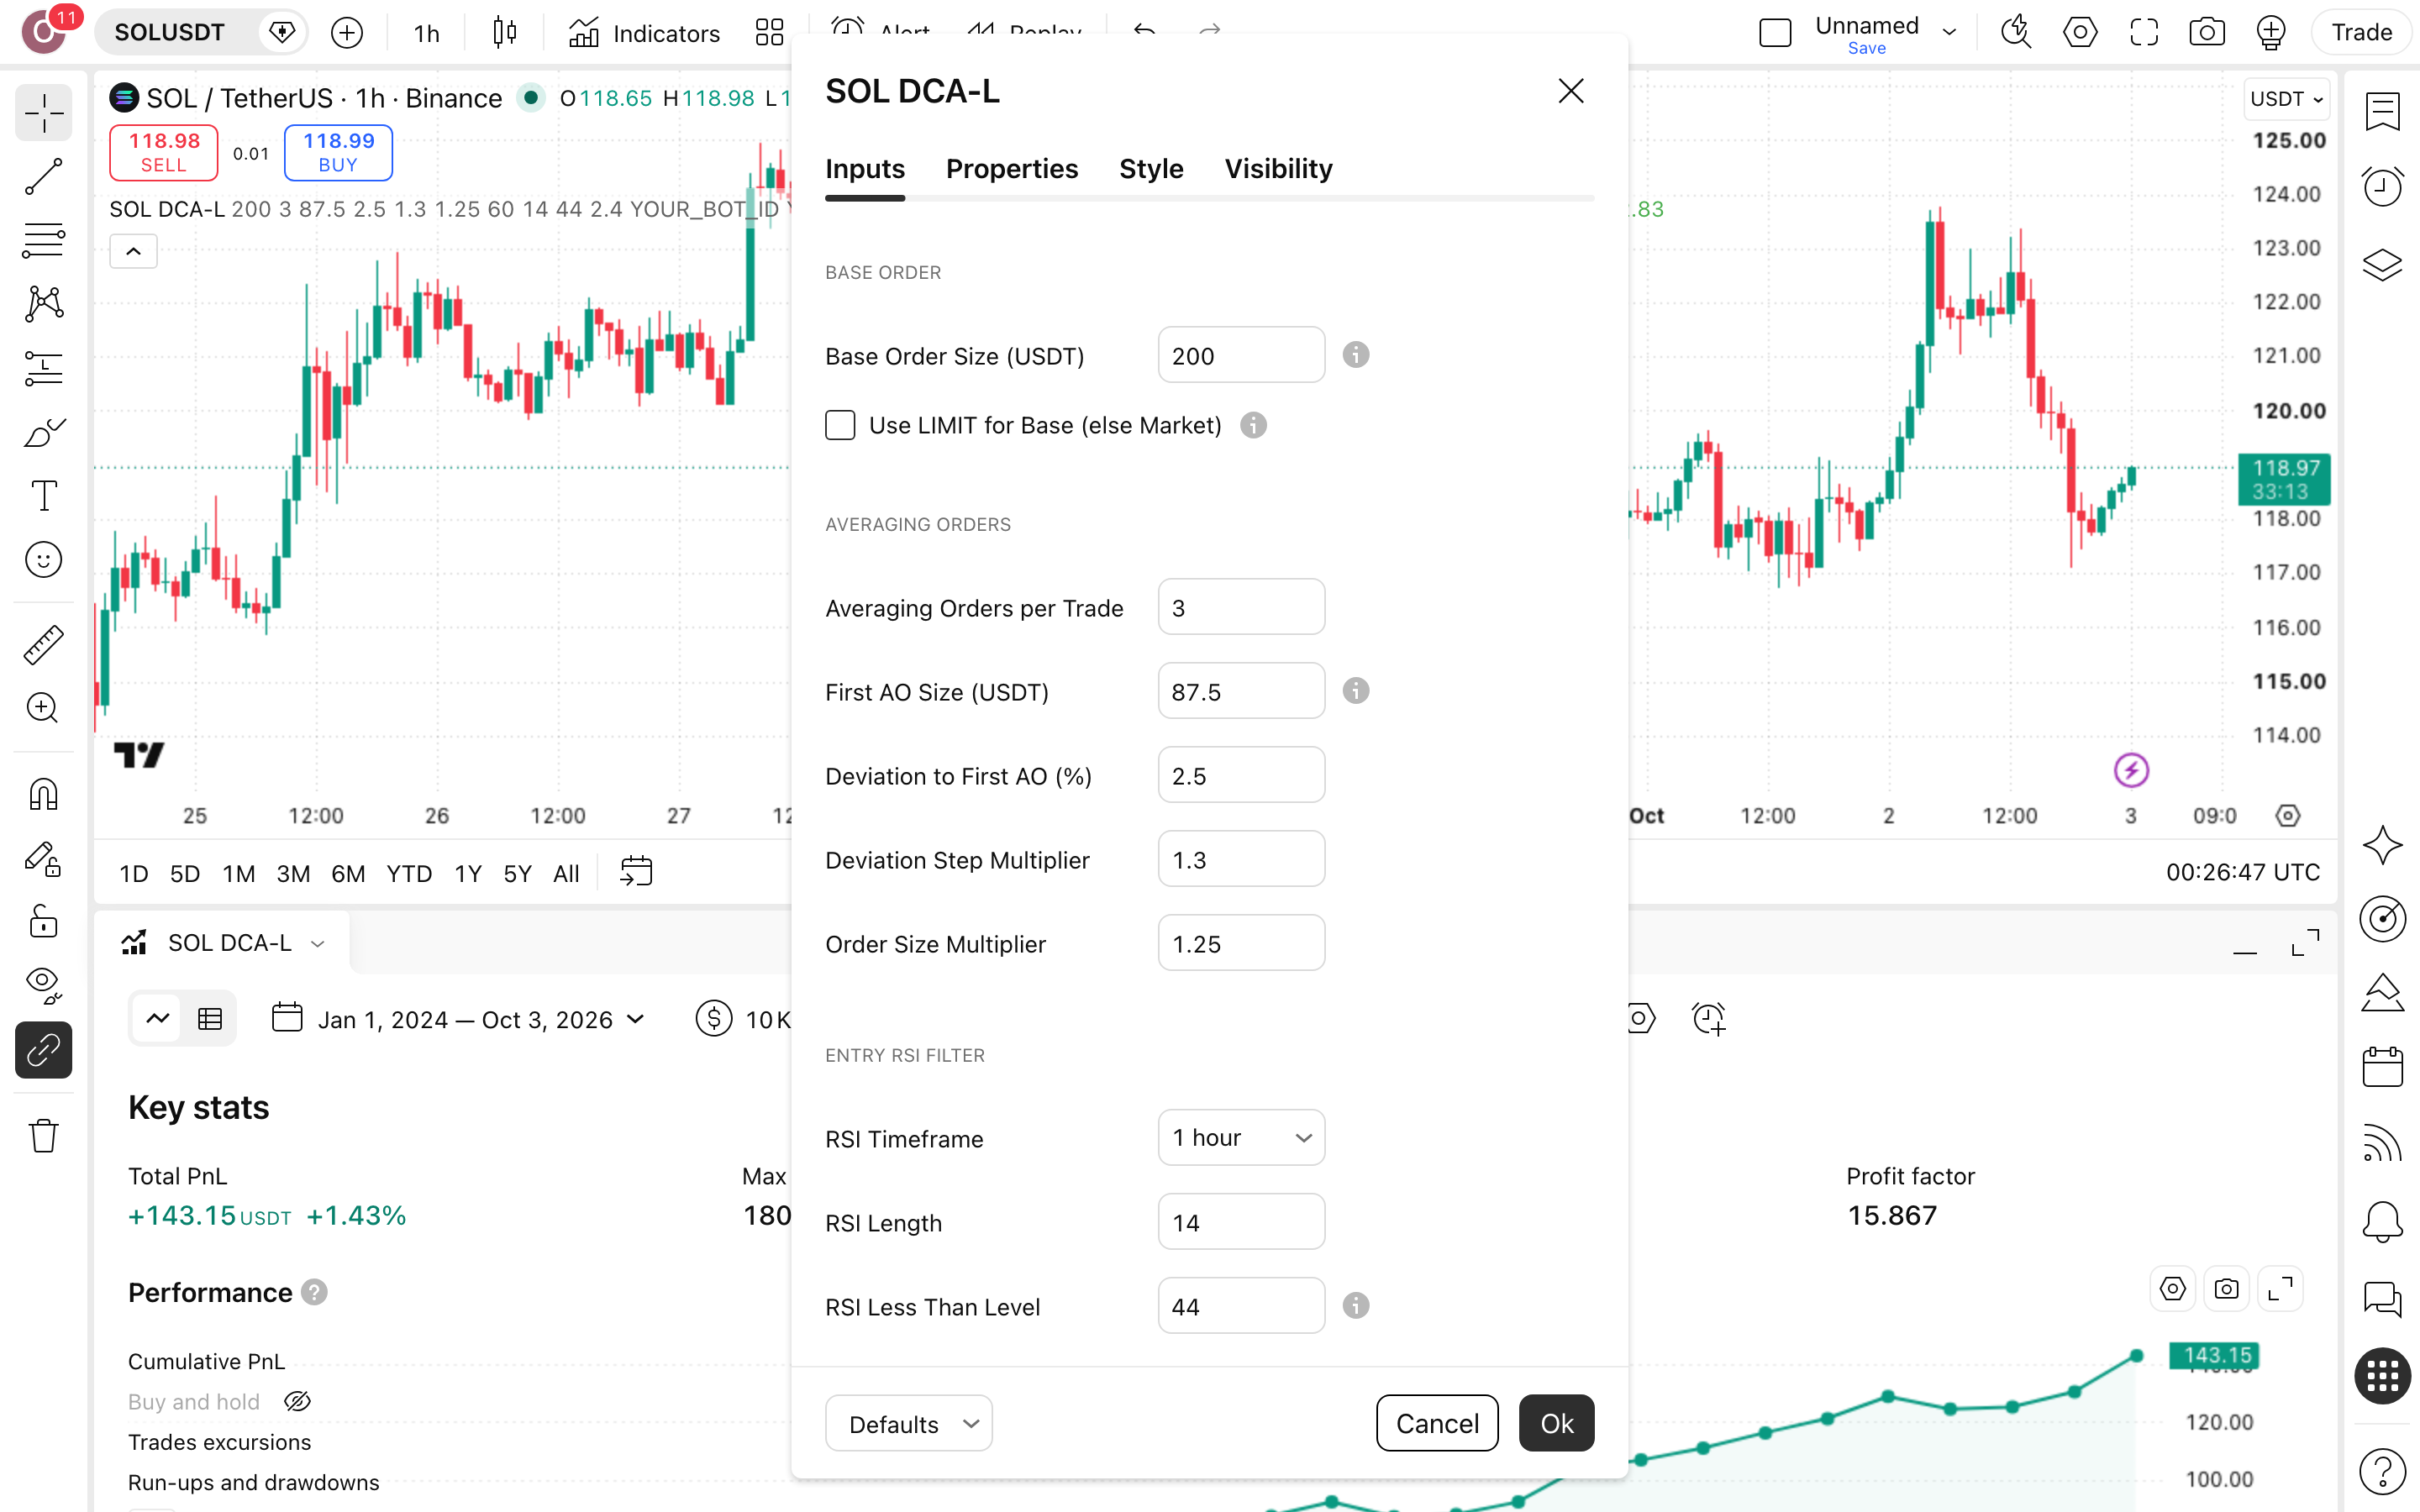Viewport: 2420px width, 1512px height.
Task: Open the emoji icons tool
Action: point(43,560)
